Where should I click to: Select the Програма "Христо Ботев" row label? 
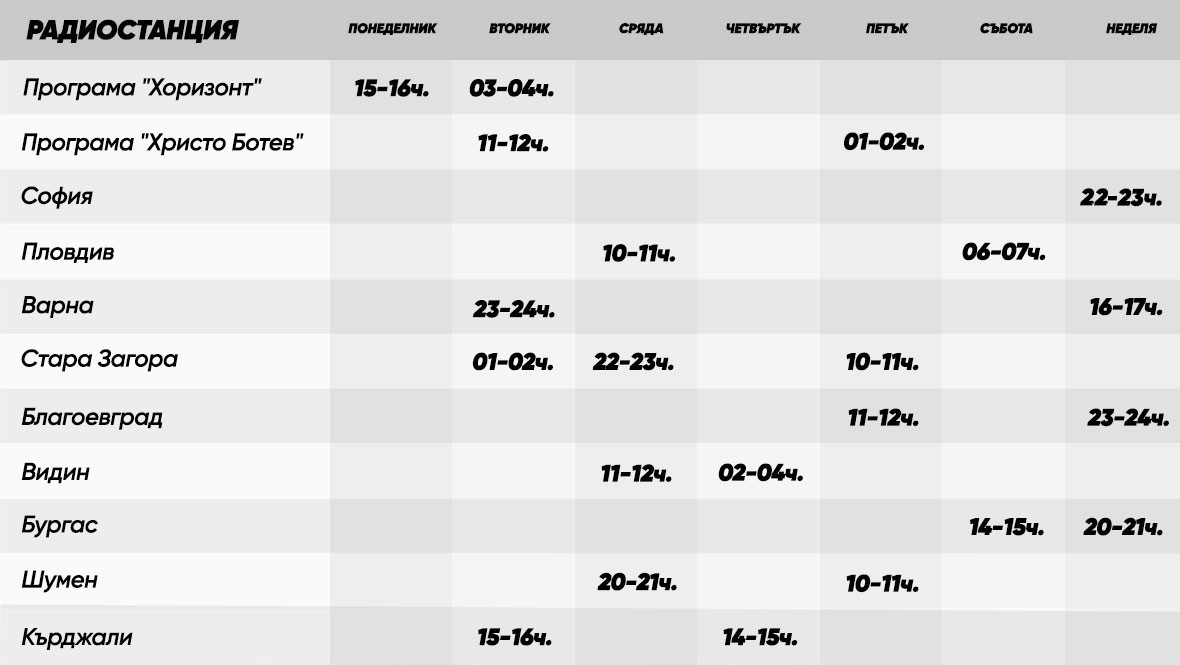click(162, 142)
